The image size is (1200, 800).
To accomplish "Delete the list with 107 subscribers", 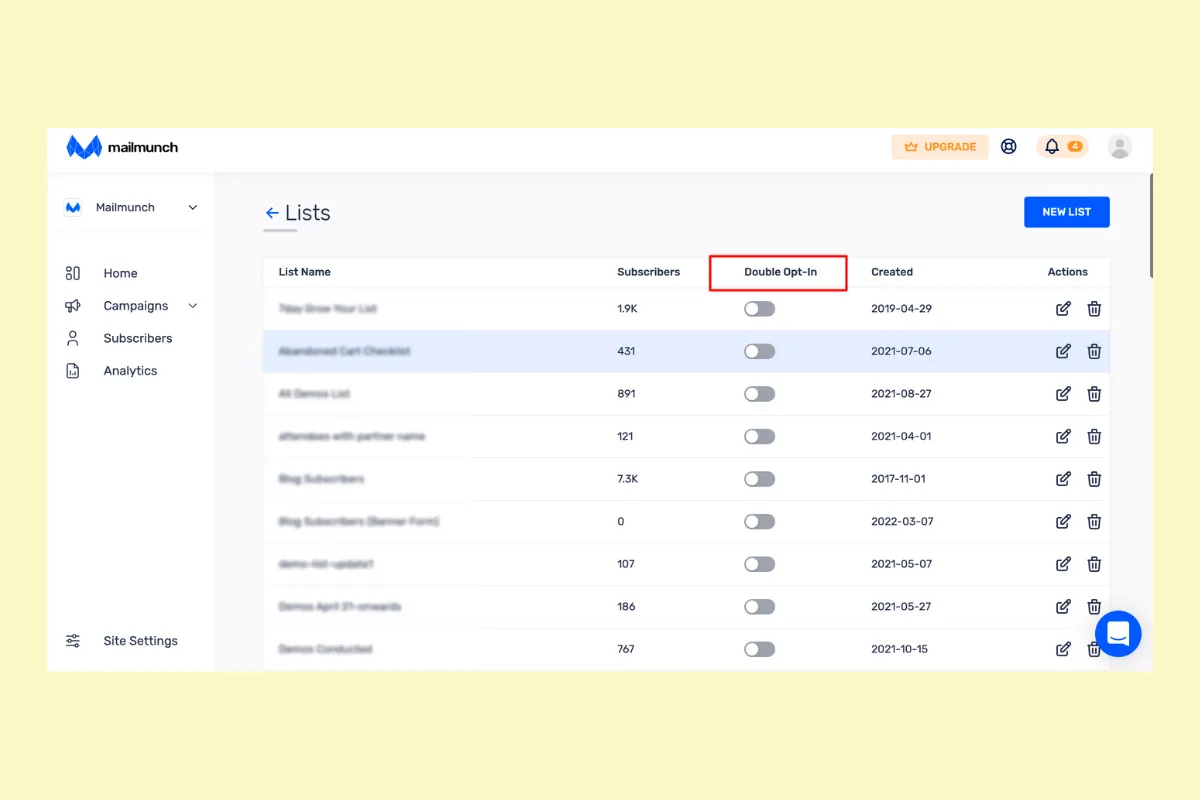I will [x=1094, y=564].
